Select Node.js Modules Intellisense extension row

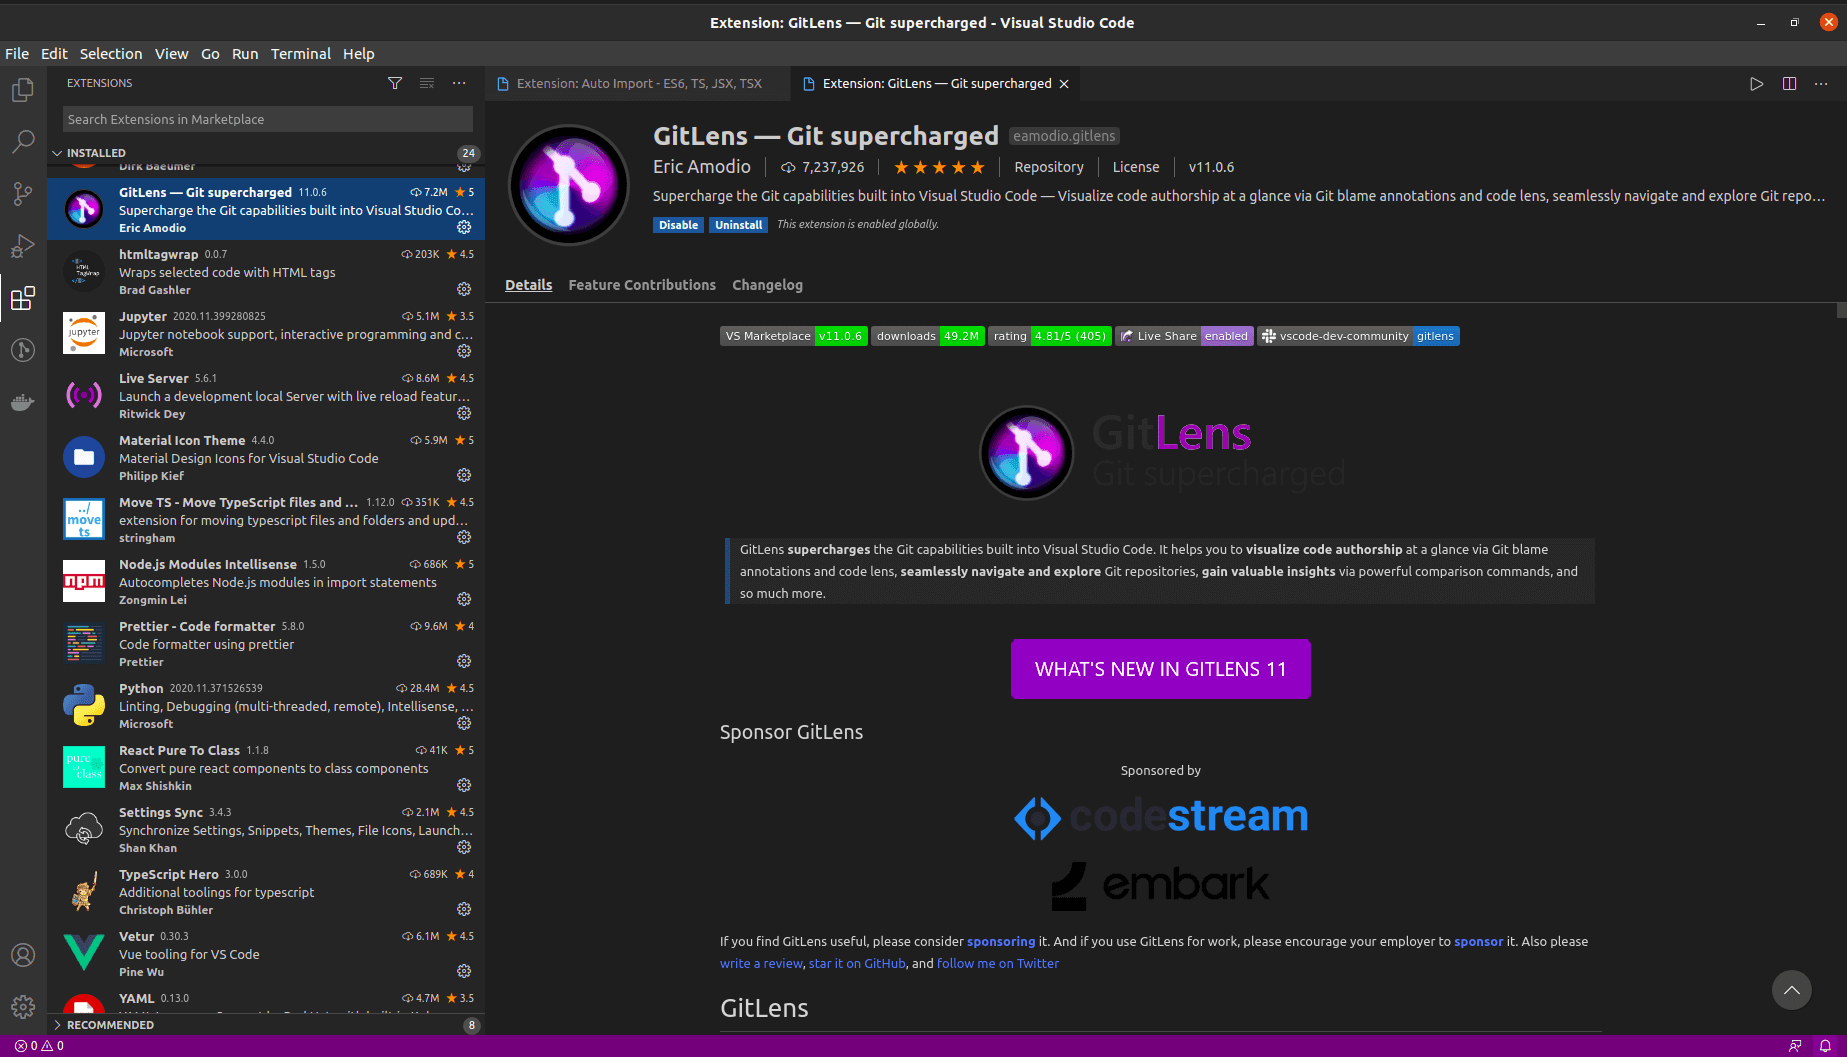tap(267, 582)
